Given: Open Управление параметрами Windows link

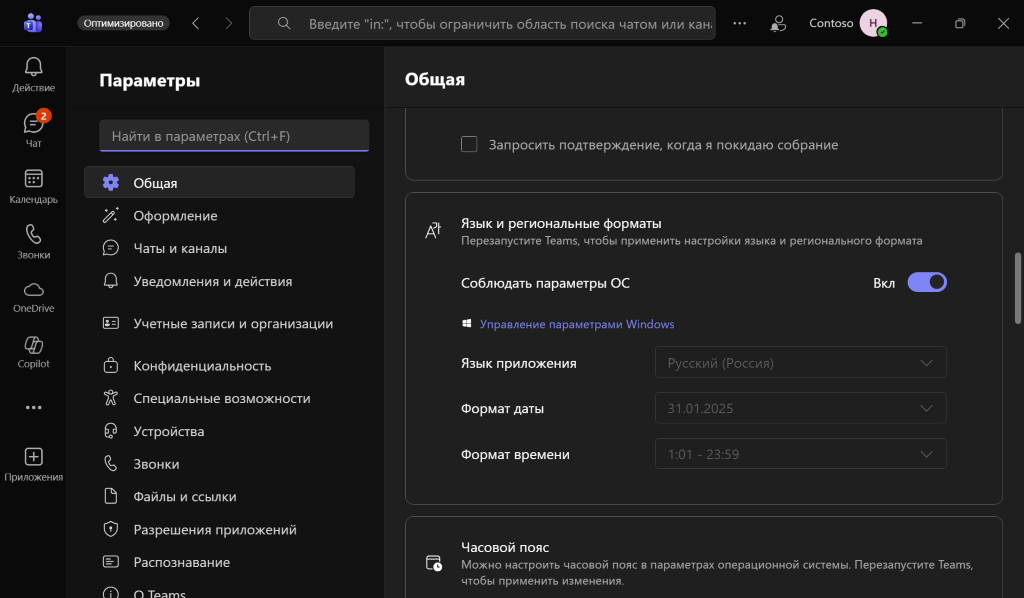Looking at the screenshot, I should point(577,324).
